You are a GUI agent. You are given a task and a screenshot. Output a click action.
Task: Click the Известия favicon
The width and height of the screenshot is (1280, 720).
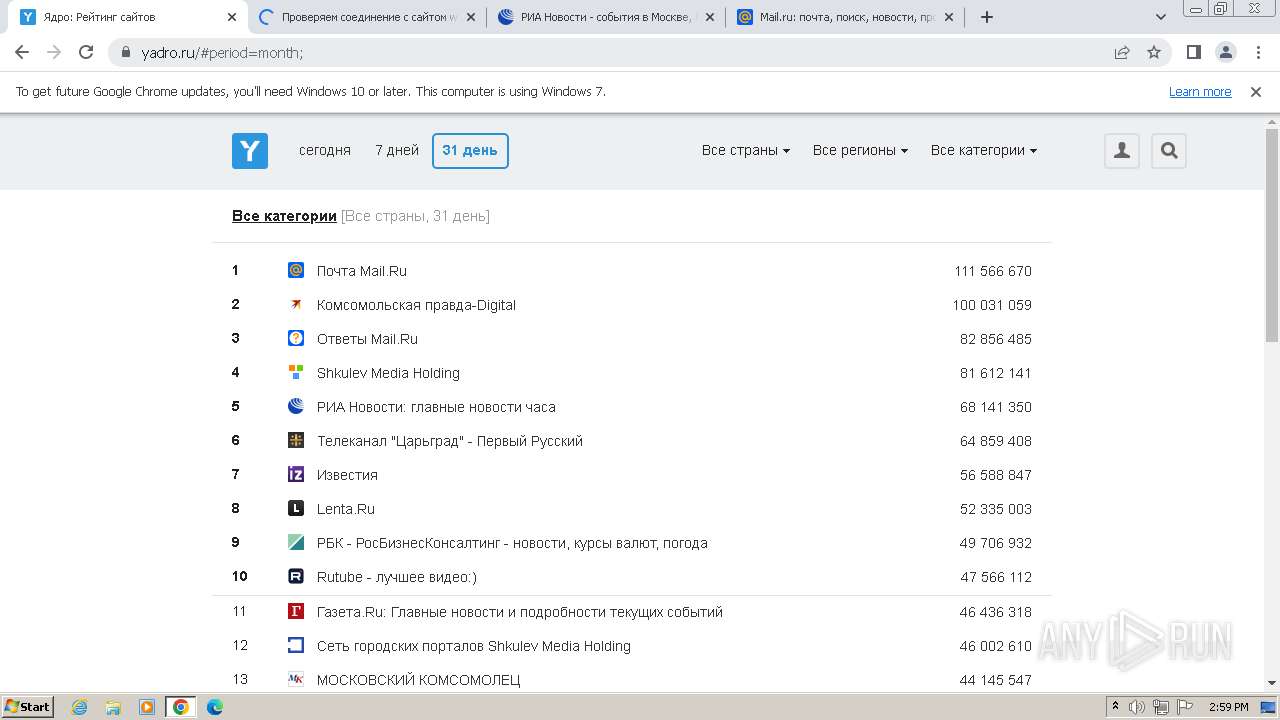[296, 474]
